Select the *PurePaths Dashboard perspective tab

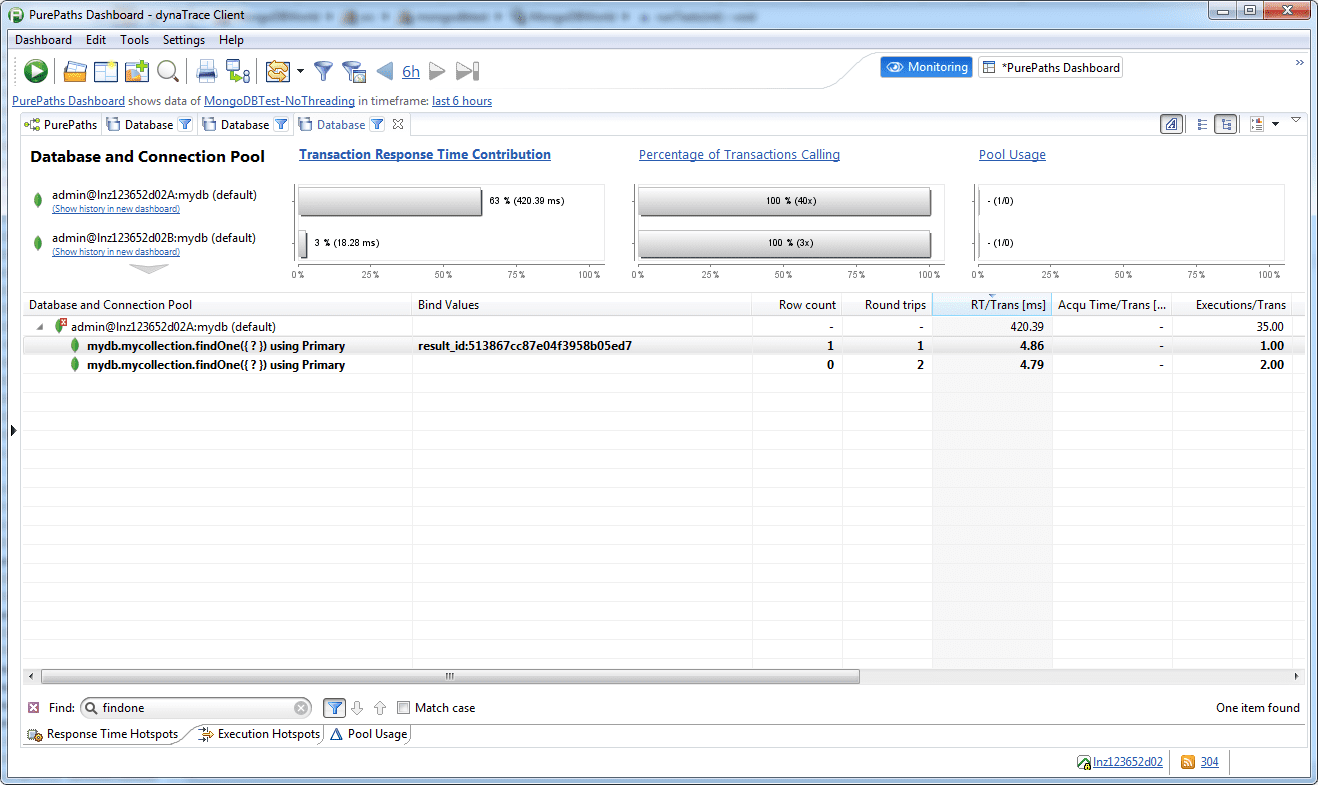(1050, 68)
